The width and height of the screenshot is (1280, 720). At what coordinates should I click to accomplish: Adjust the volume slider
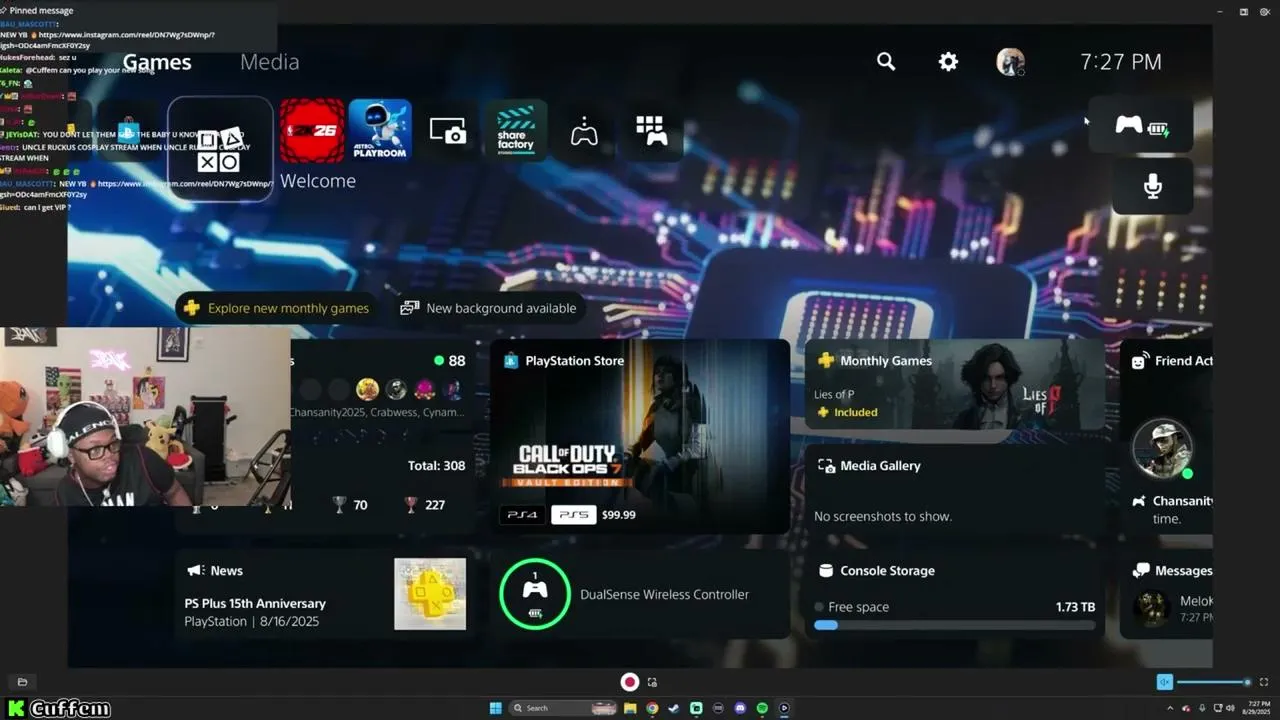click(1214, 682)
